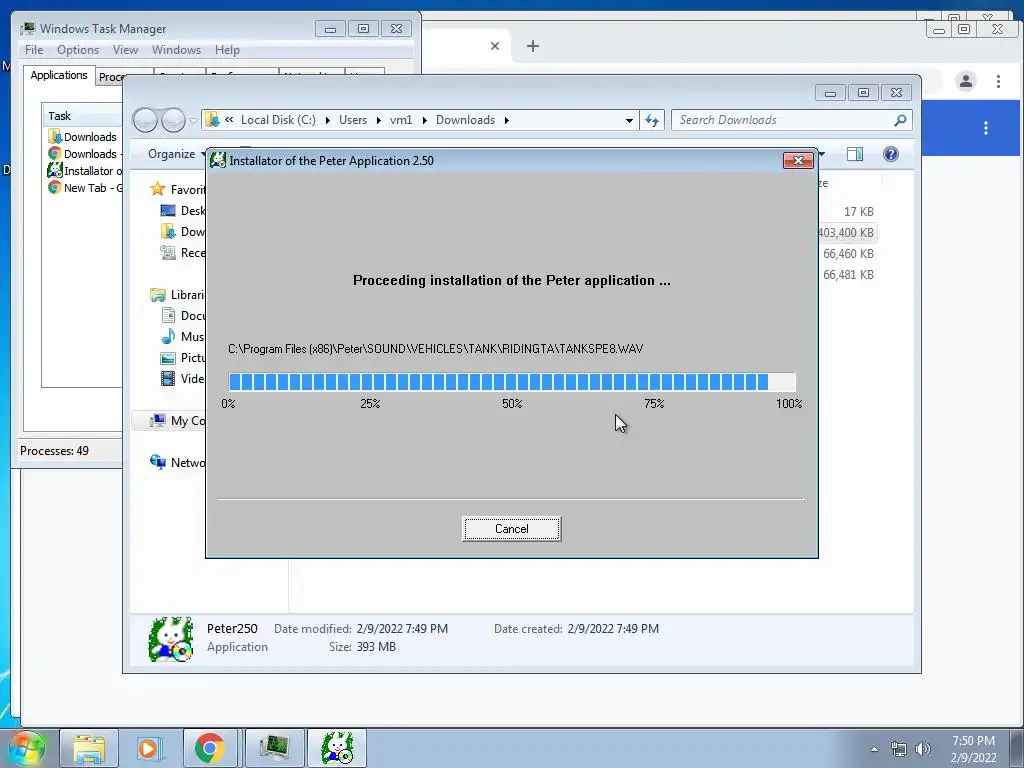Open Help menu in Task Manager
This screenshot has height=768, width=1024.
[227, 50]
